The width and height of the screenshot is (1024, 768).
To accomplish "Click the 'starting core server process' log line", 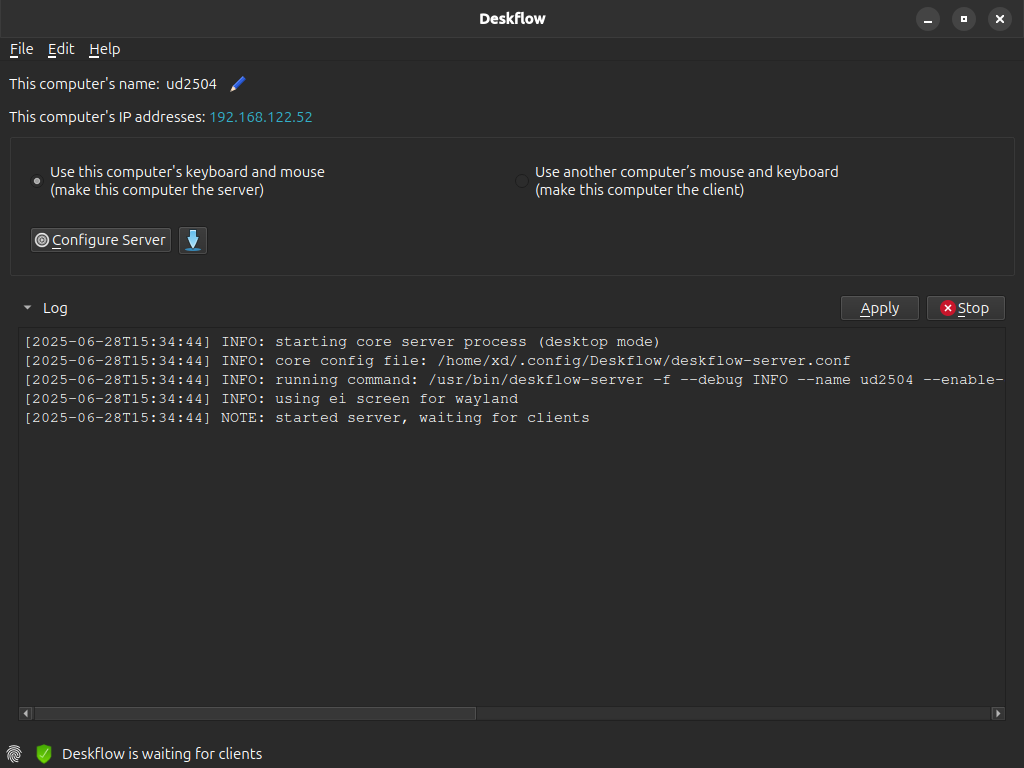I will coord(342,342).
